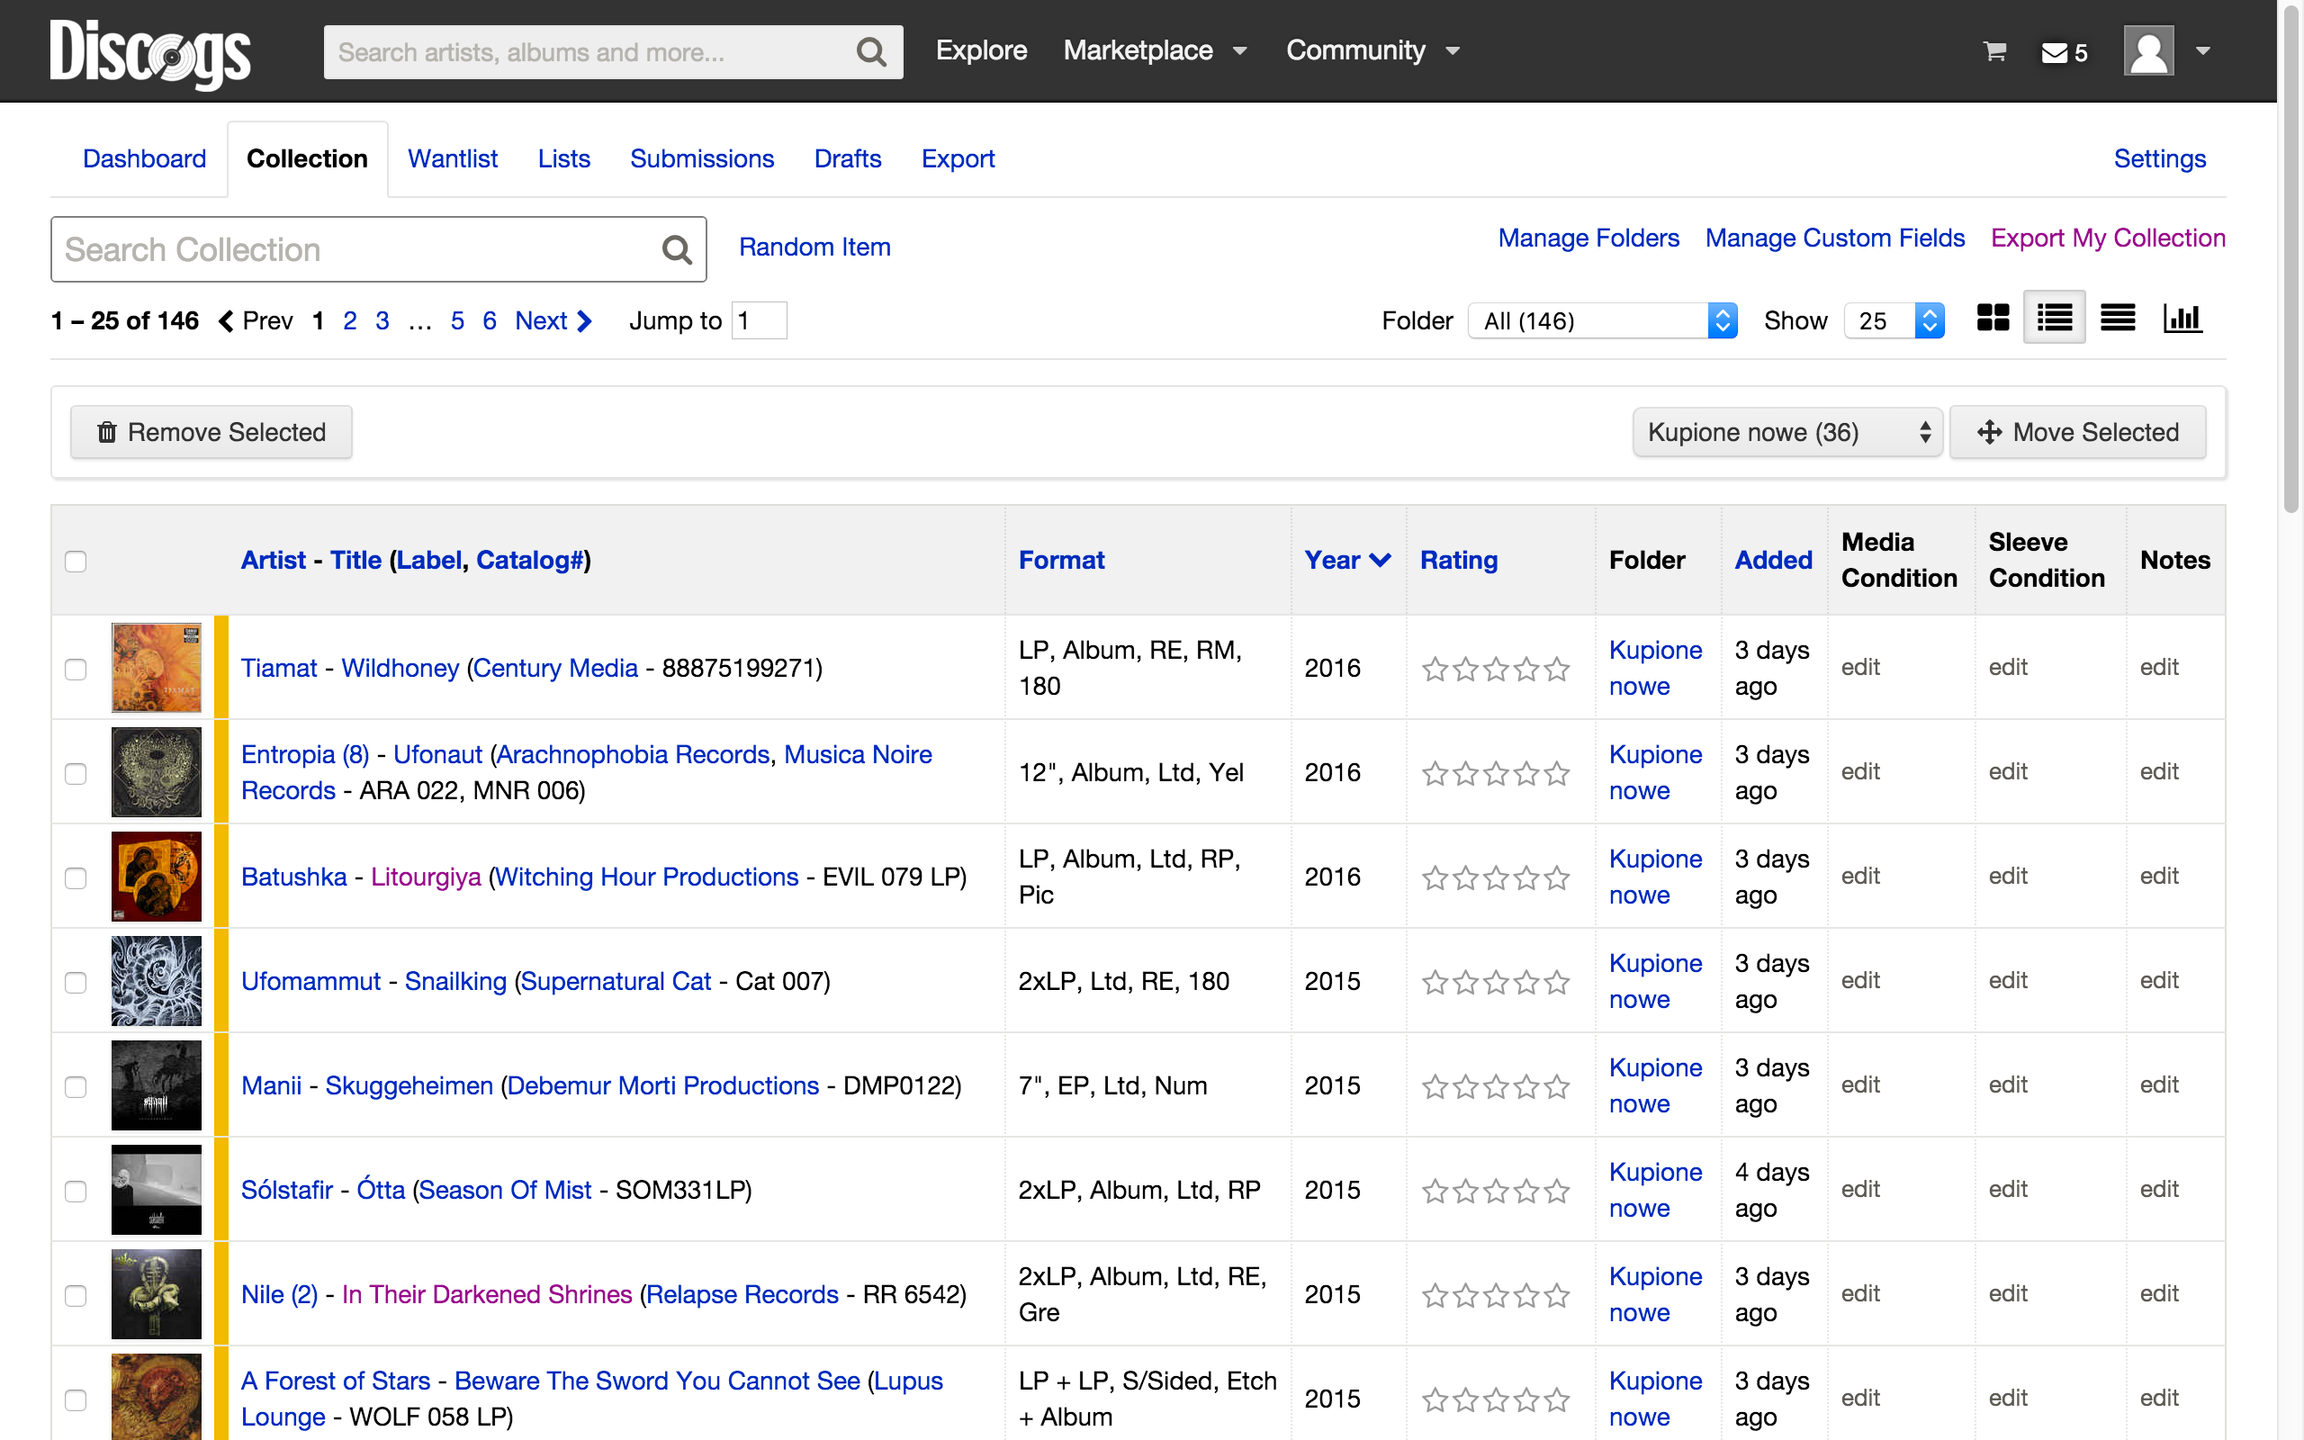Switch to the Wantlist tab
Image resolution: width=2304 pixels, height=1440 pixels.
tap(452, 159)
